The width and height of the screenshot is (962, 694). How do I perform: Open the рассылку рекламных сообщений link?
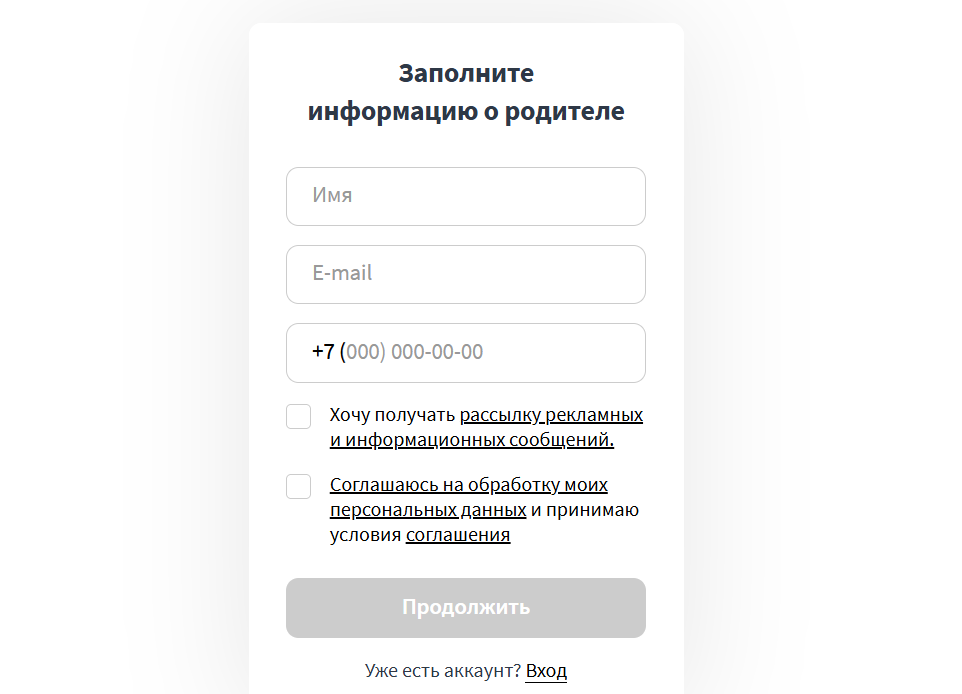pos(550,414)
